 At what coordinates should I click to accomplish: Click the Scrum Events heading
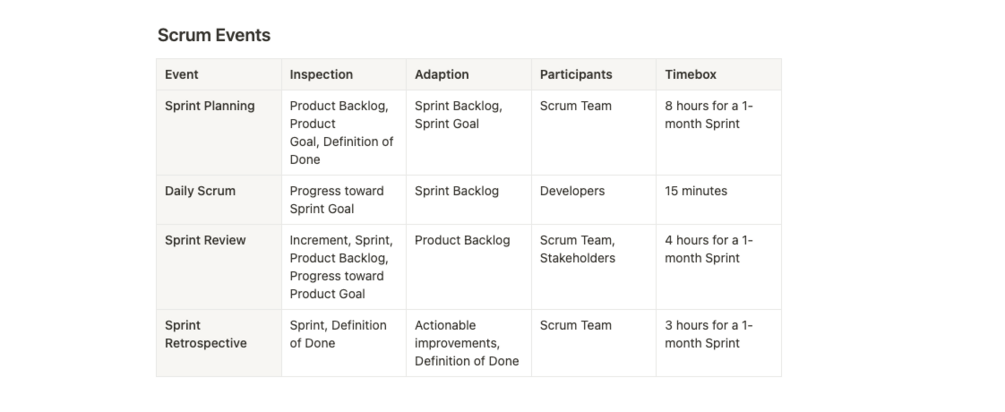pyautogui.click(x=214, y=35)
